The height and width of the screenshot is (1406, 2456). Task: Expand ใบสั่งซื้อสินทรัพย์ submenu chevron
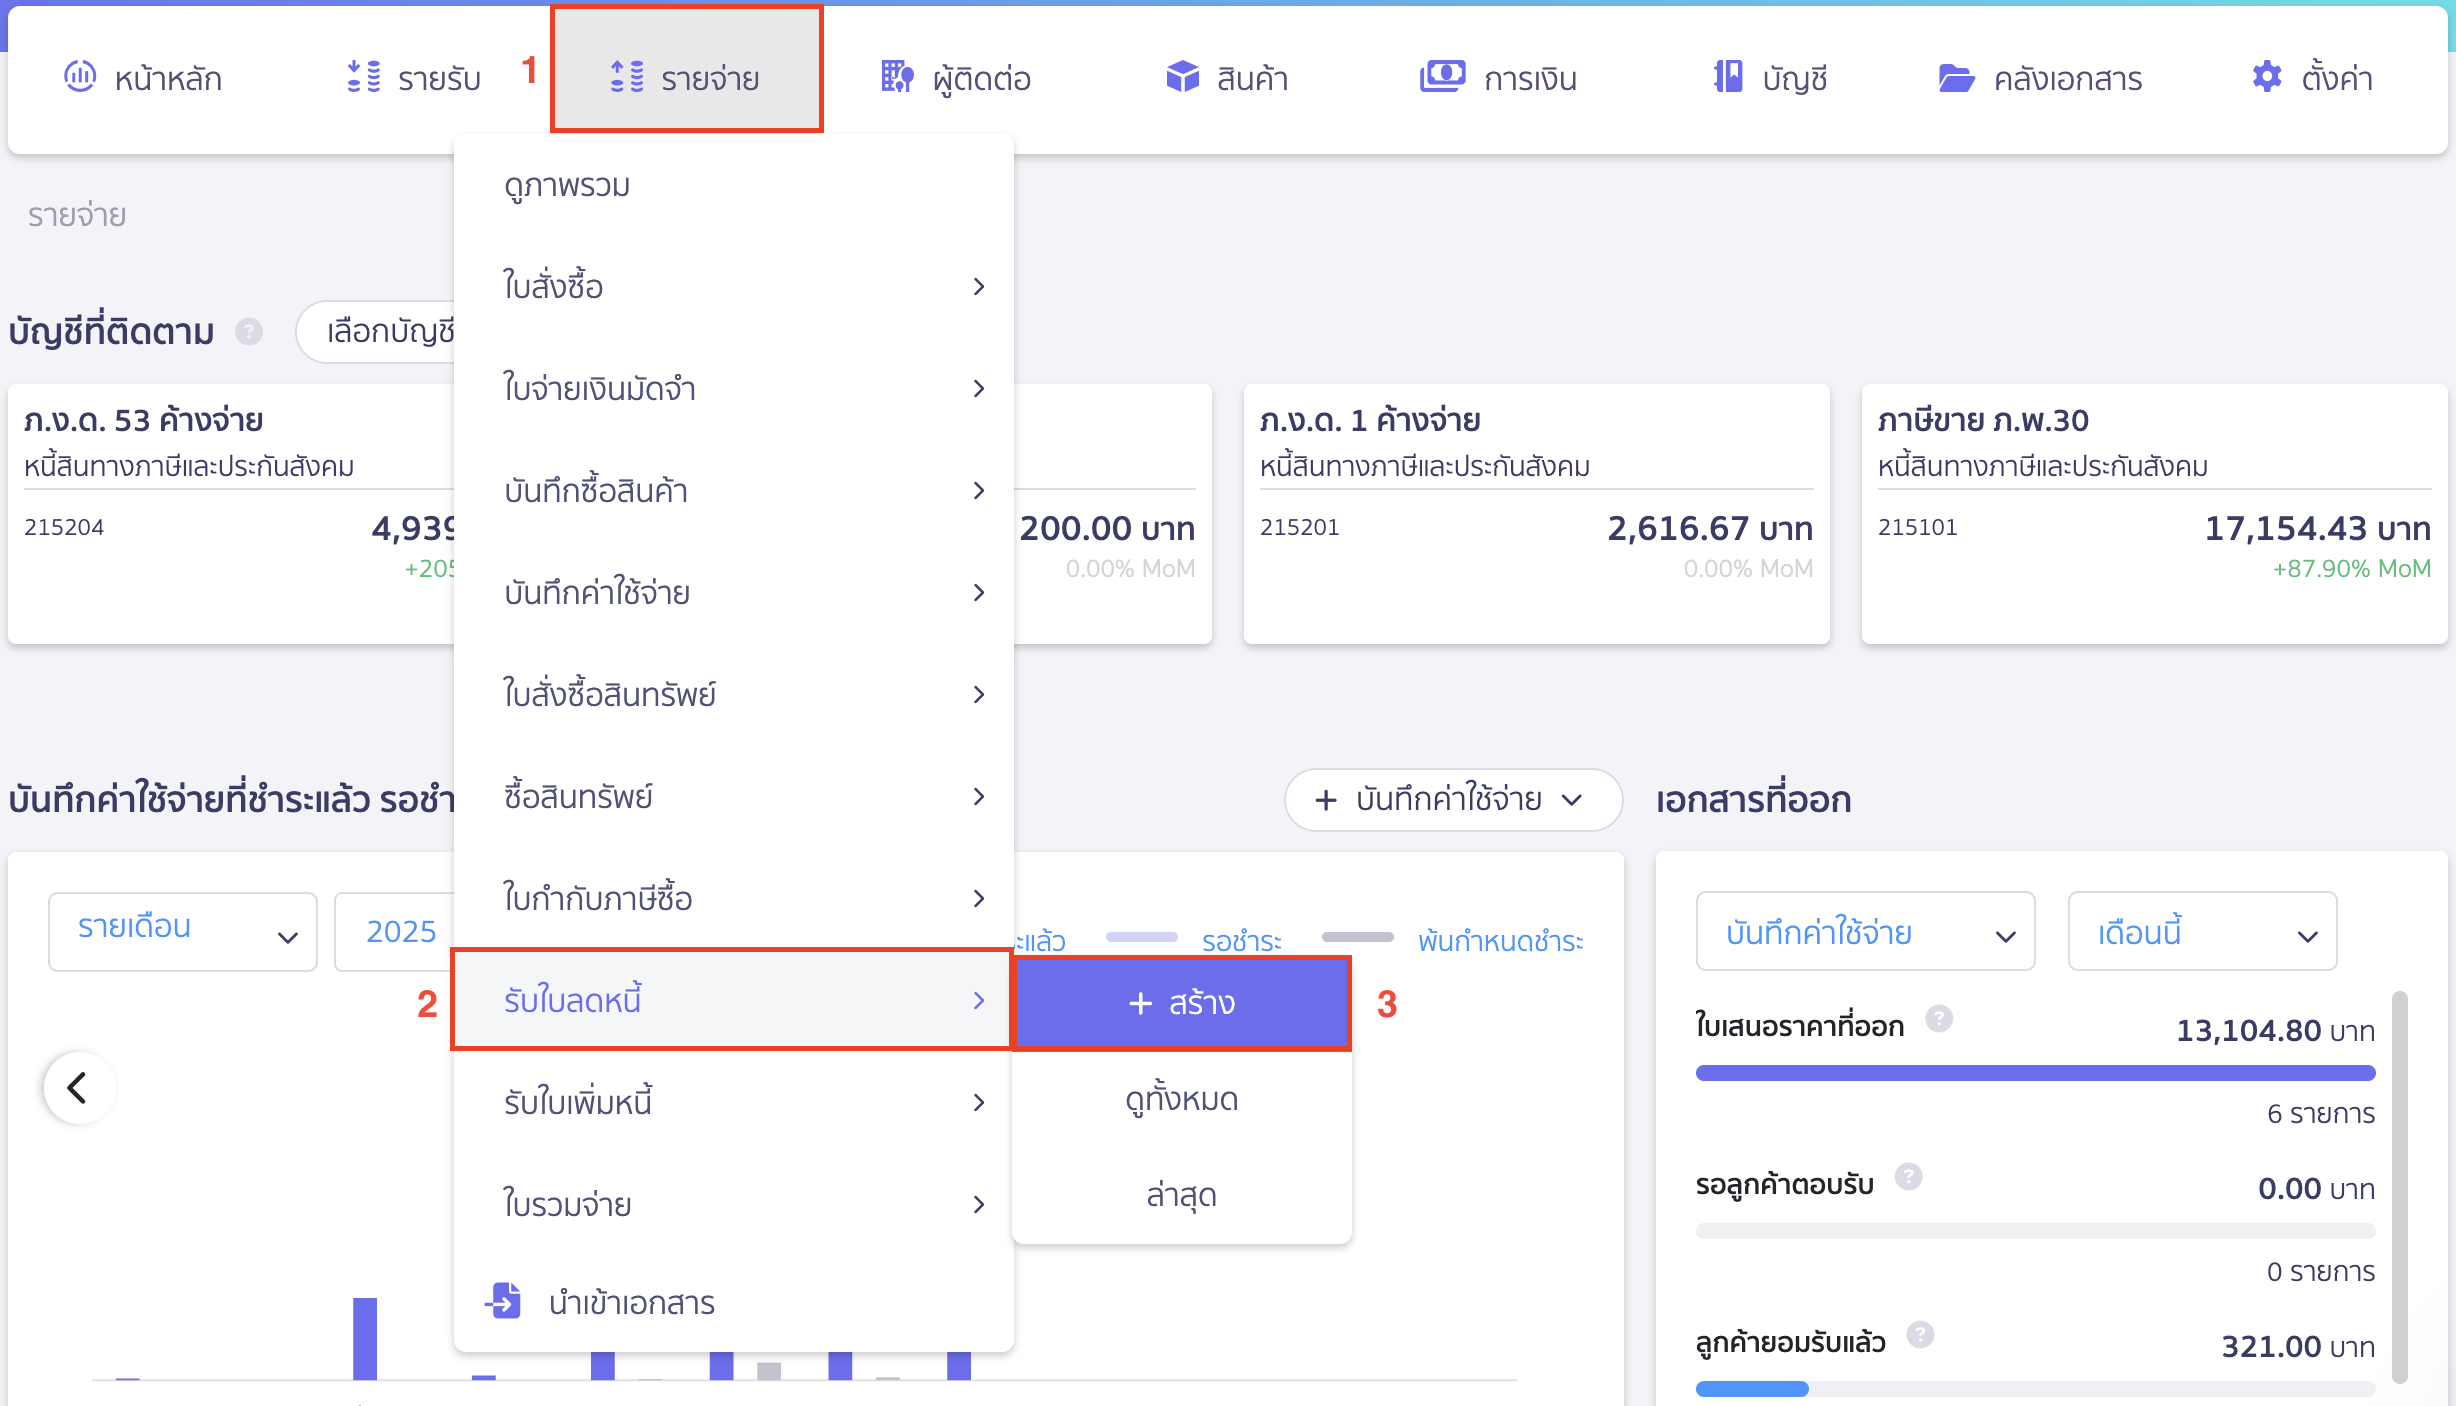[979, 695]
